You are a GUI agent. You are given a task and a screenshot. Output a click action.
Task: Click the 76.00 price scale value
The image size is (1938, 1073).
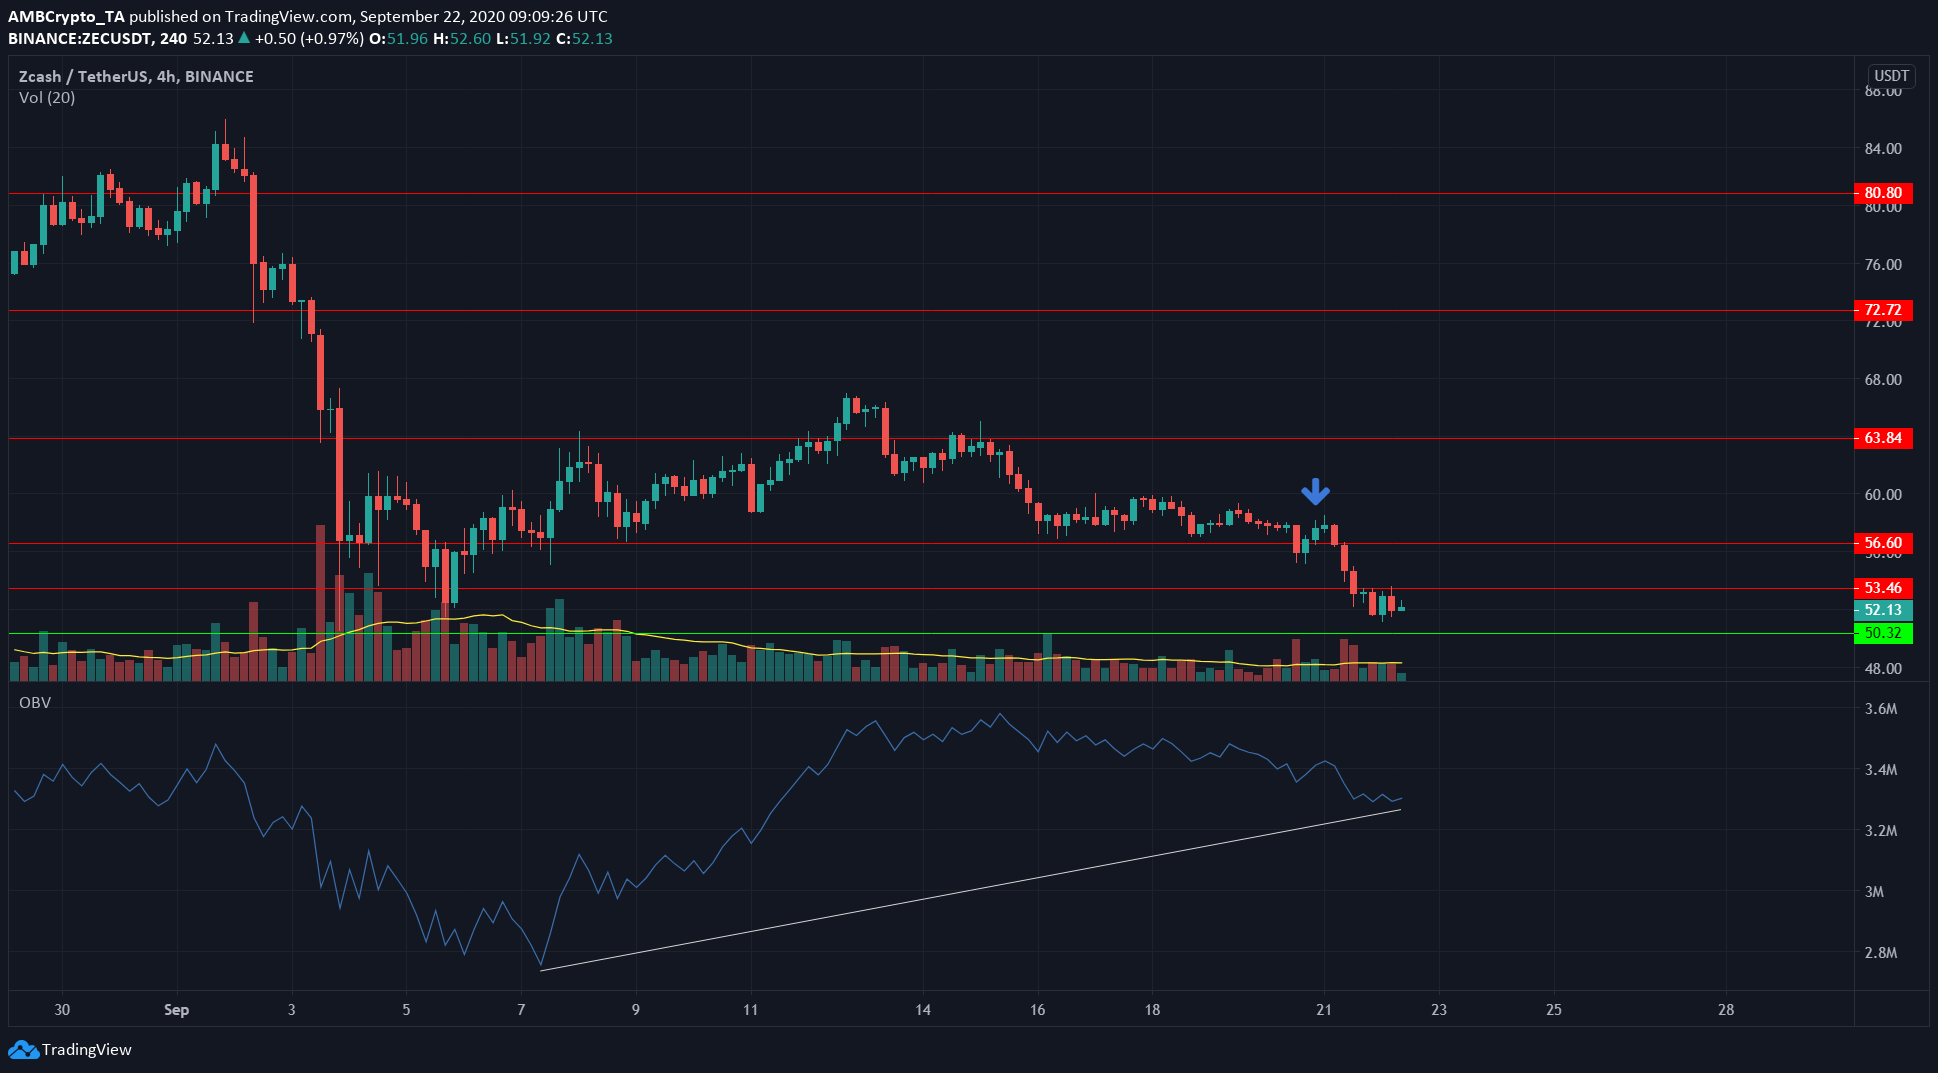click(1883, 265)
